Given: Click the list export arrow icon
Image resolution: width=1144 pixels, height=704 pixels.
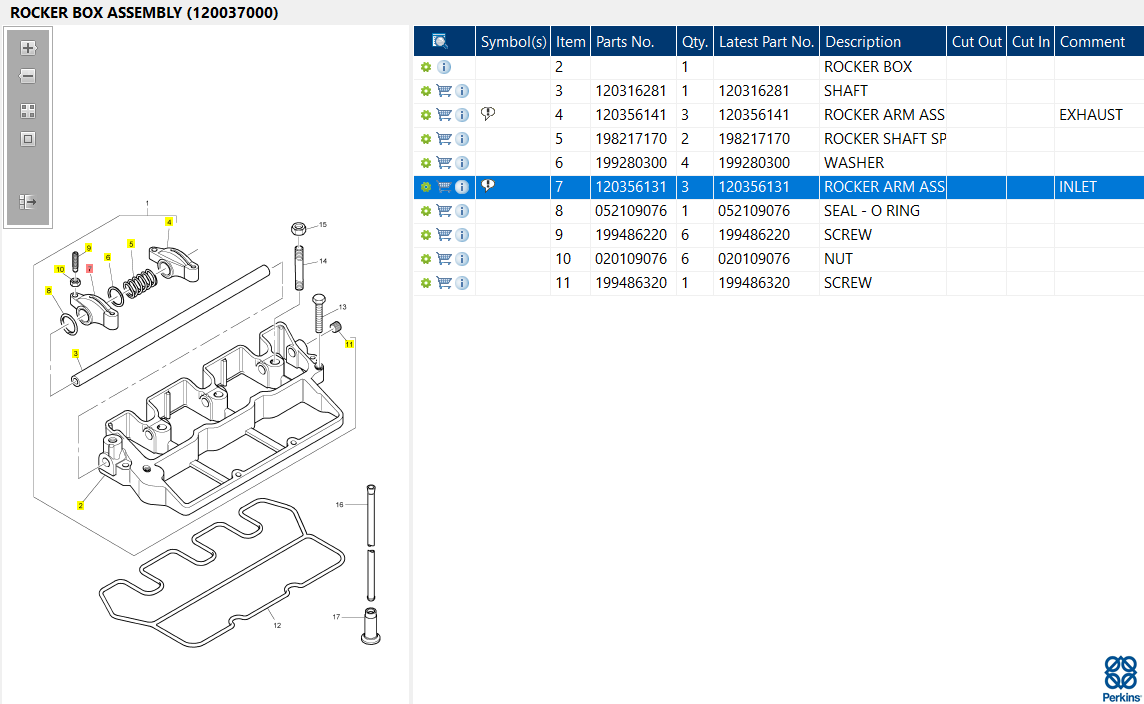Looking at the screenshot, I should coord(28,202).
